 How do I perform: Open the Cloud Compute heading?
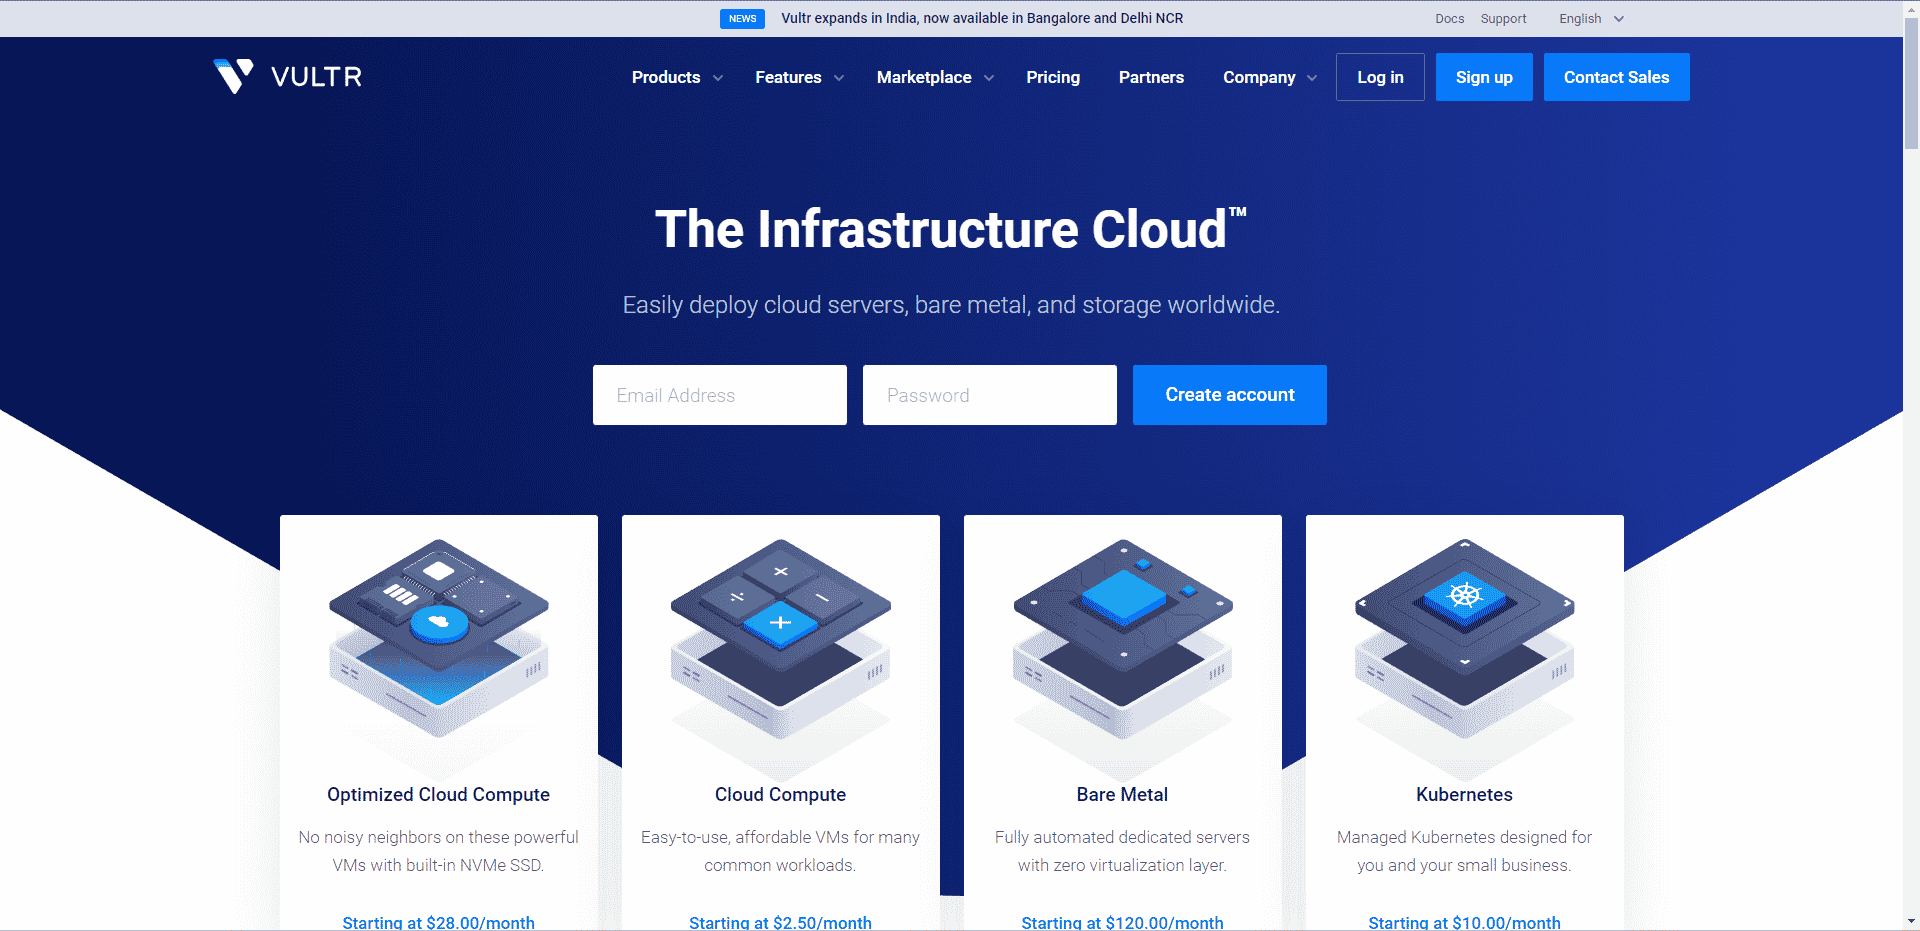781,794
